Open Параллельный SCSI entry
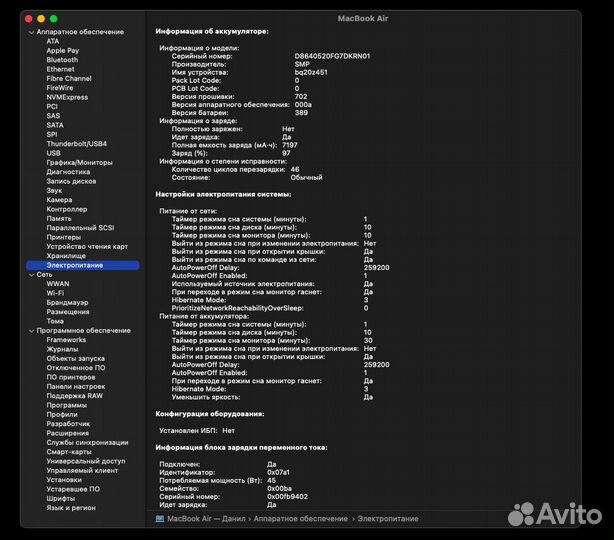The width and height of the screenshot is (614, 540). click(x=80, y=228)
